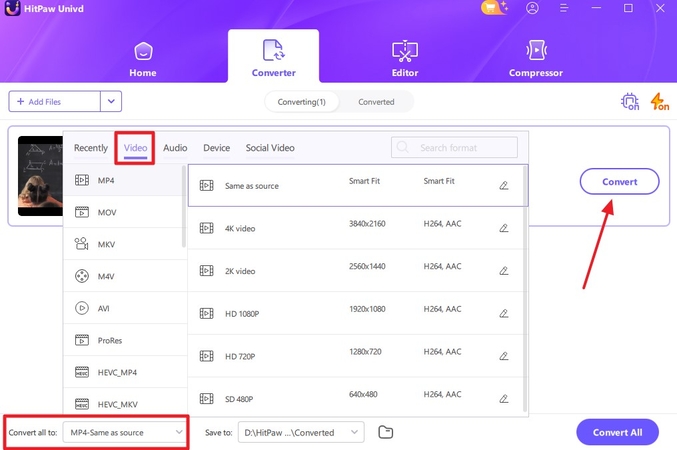Select the Device format tab
677x450 pixels.
pyautogui.click(x=216, y=148)
